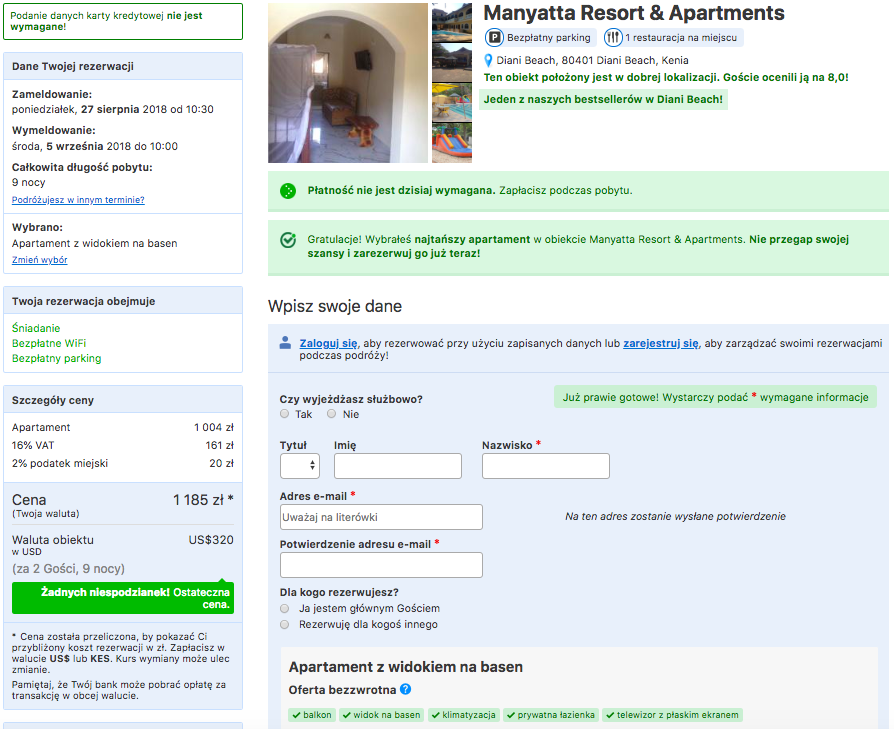Viewport: 894px width, 729px height.
Task: Click Jeden z naszych bestsellerów badge
Action: (603, 99)
